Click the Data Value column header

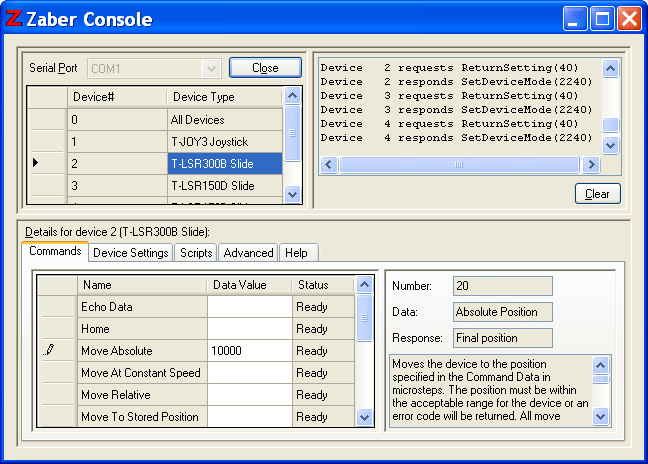tap(250, 285)
